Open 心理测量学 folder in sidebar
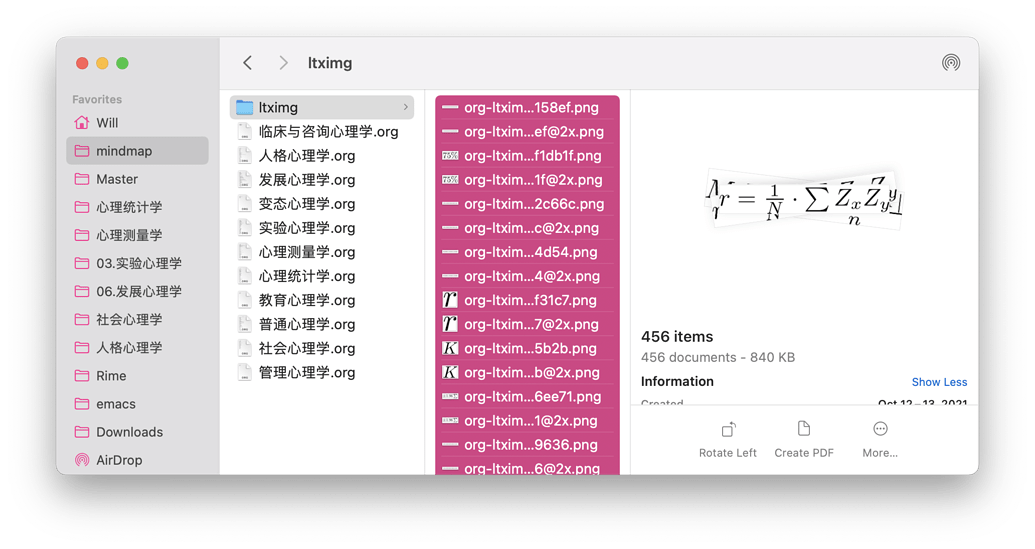This screenshot has height=549, width=1035. click(x=137, y=235)
